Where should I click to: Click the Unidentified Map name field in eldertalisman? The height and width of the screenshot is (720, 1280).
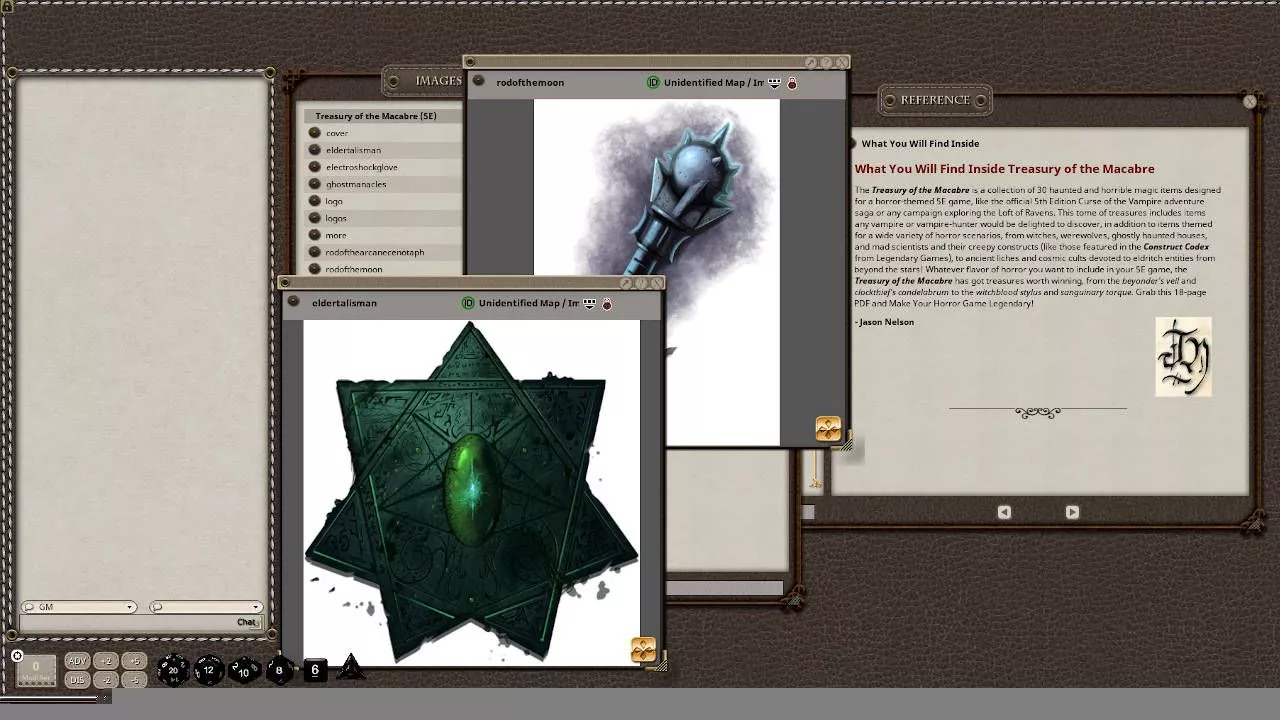tap(528, 302)
